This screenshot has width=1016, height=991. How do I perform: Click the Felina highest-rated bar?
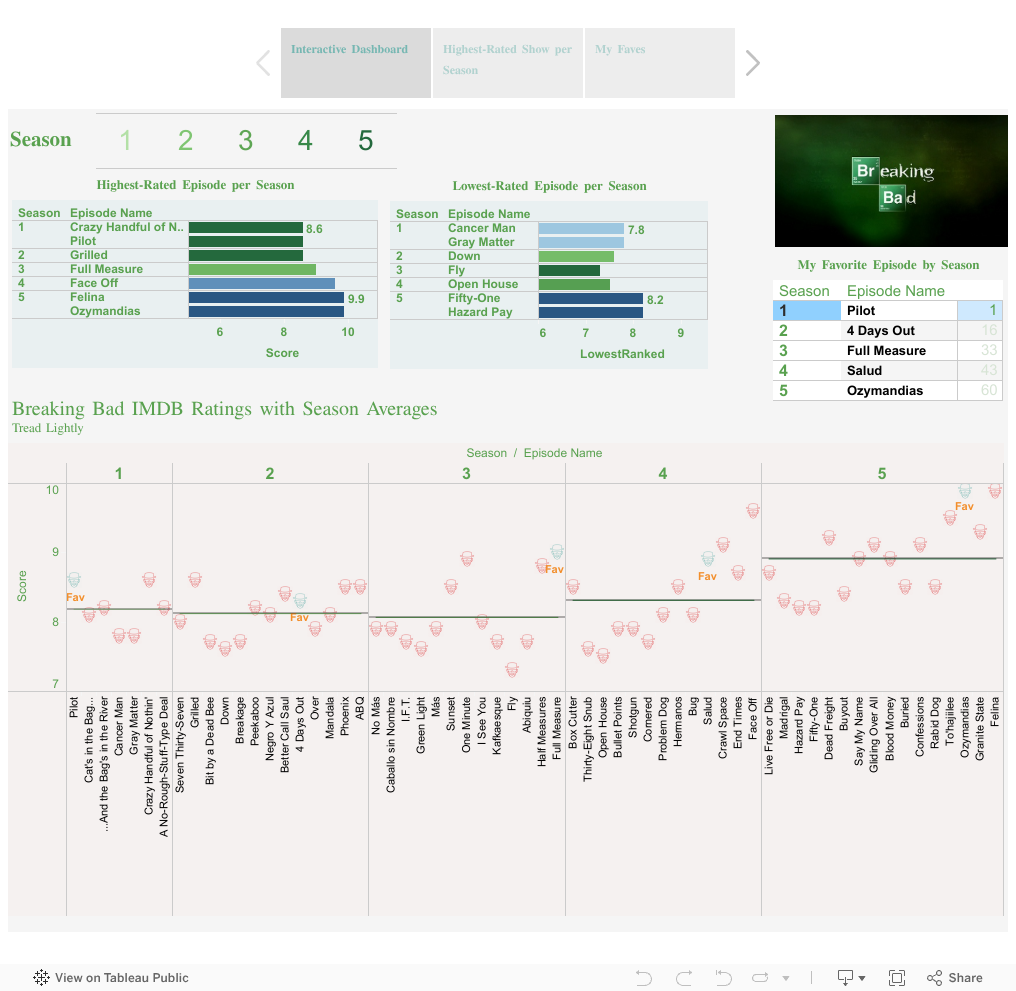click(x=266, y=297)
